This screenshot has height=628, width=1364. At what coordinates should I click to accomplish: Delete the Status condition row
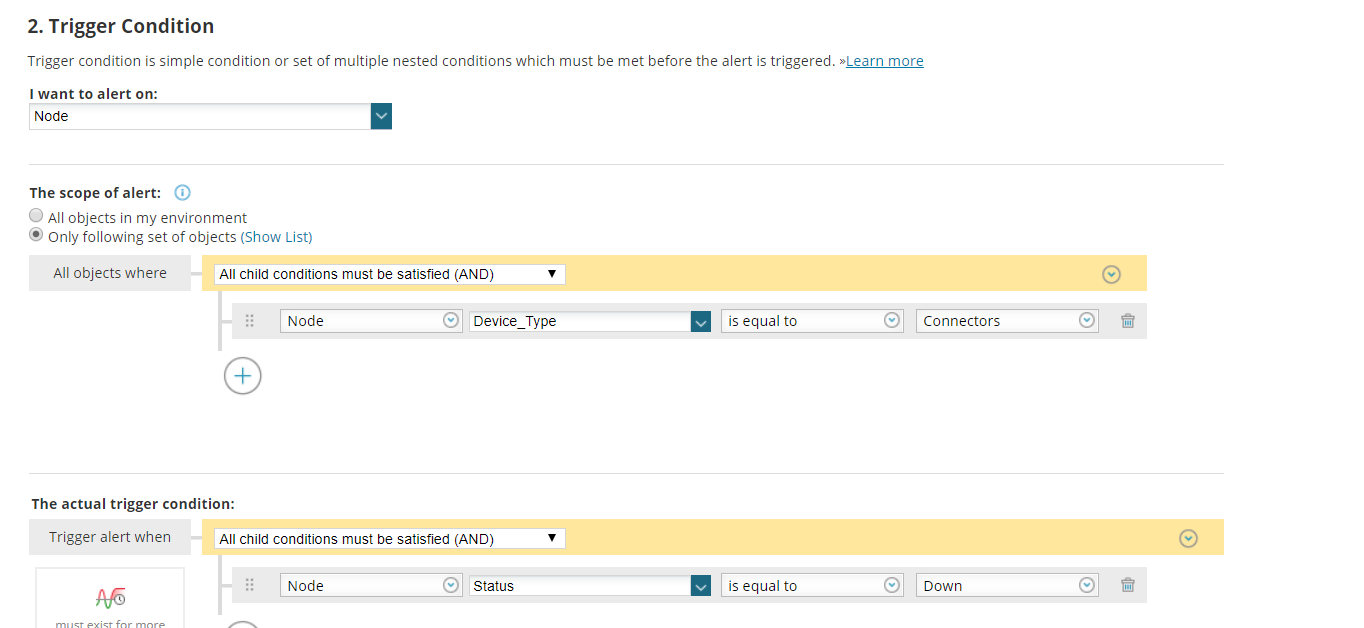tap(1128, 586)
